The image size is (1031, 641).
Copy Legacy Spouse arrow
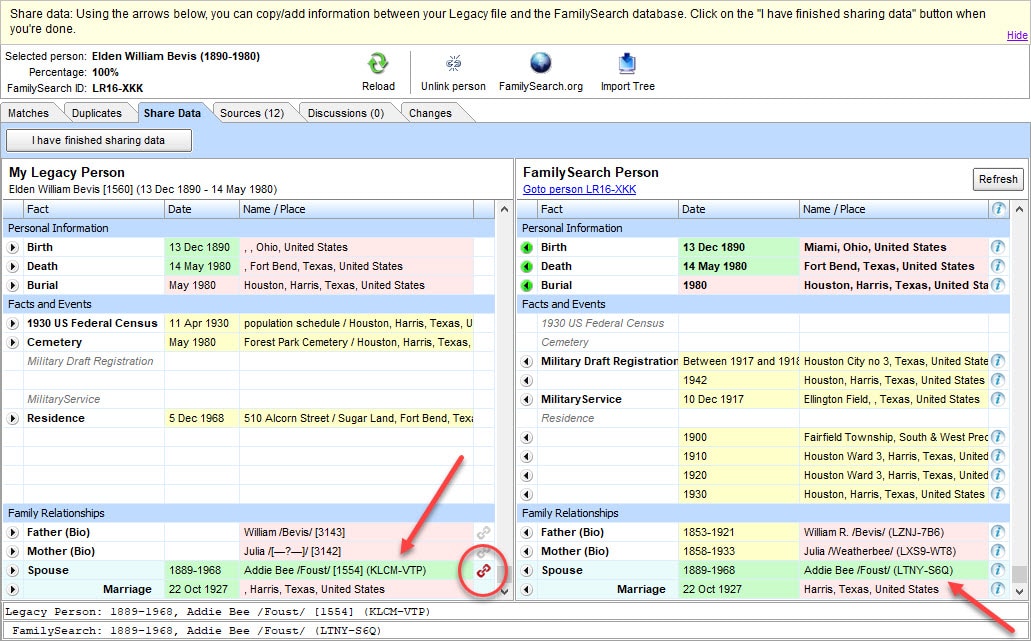[12, 571]
